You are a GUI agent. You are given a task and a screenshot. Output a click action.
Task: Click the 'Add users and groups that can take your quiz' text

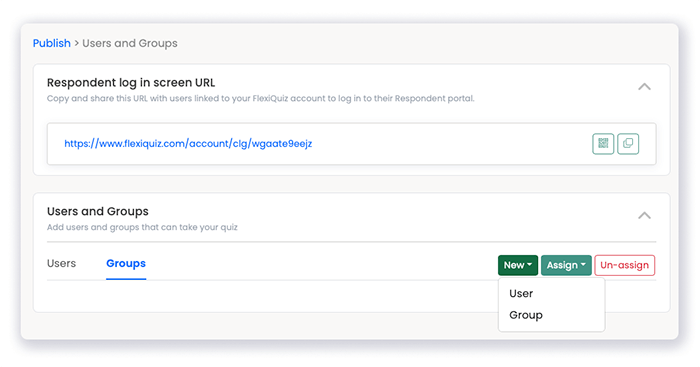142,227
